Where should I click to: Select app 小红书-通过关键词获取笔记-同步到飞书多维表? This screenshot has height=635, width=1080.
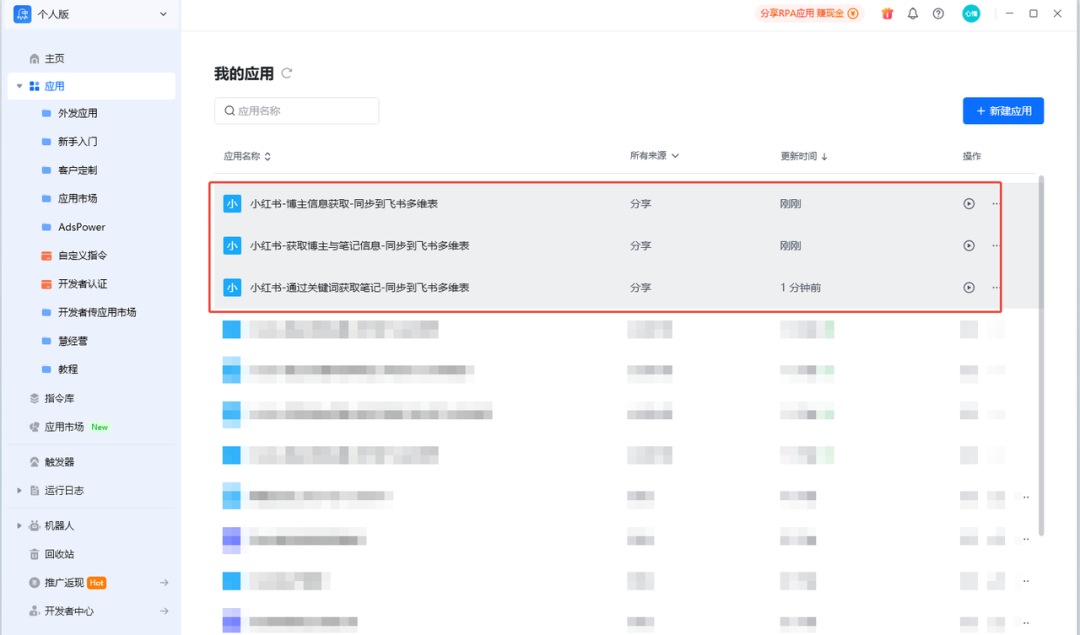click(x=360, y=288)
